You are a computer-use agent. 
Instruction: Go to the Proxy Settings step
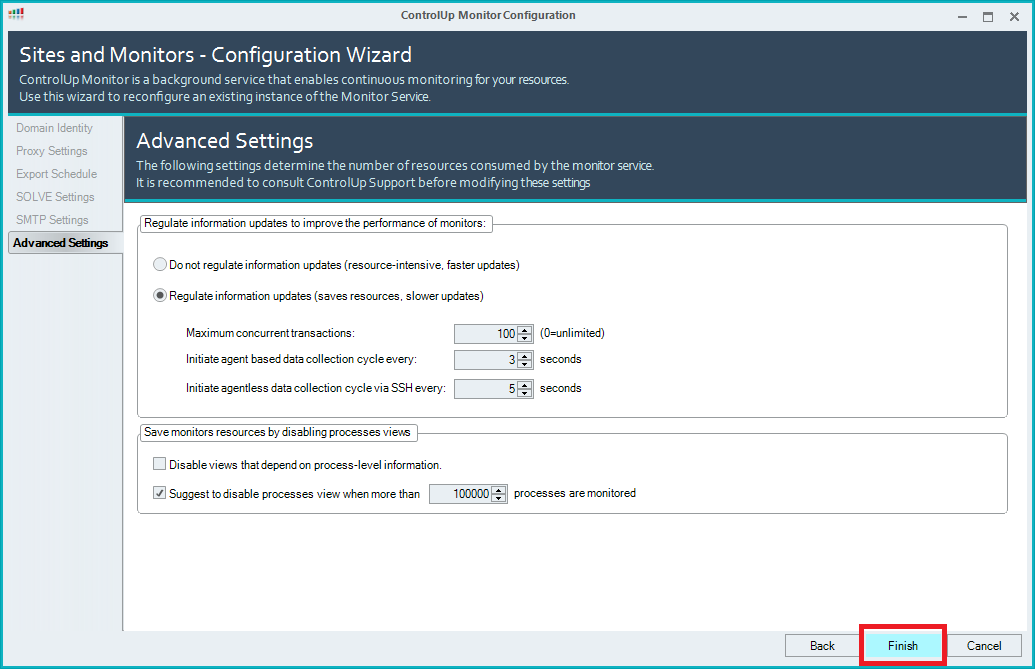pyautogui.click(x=52, y=151)
